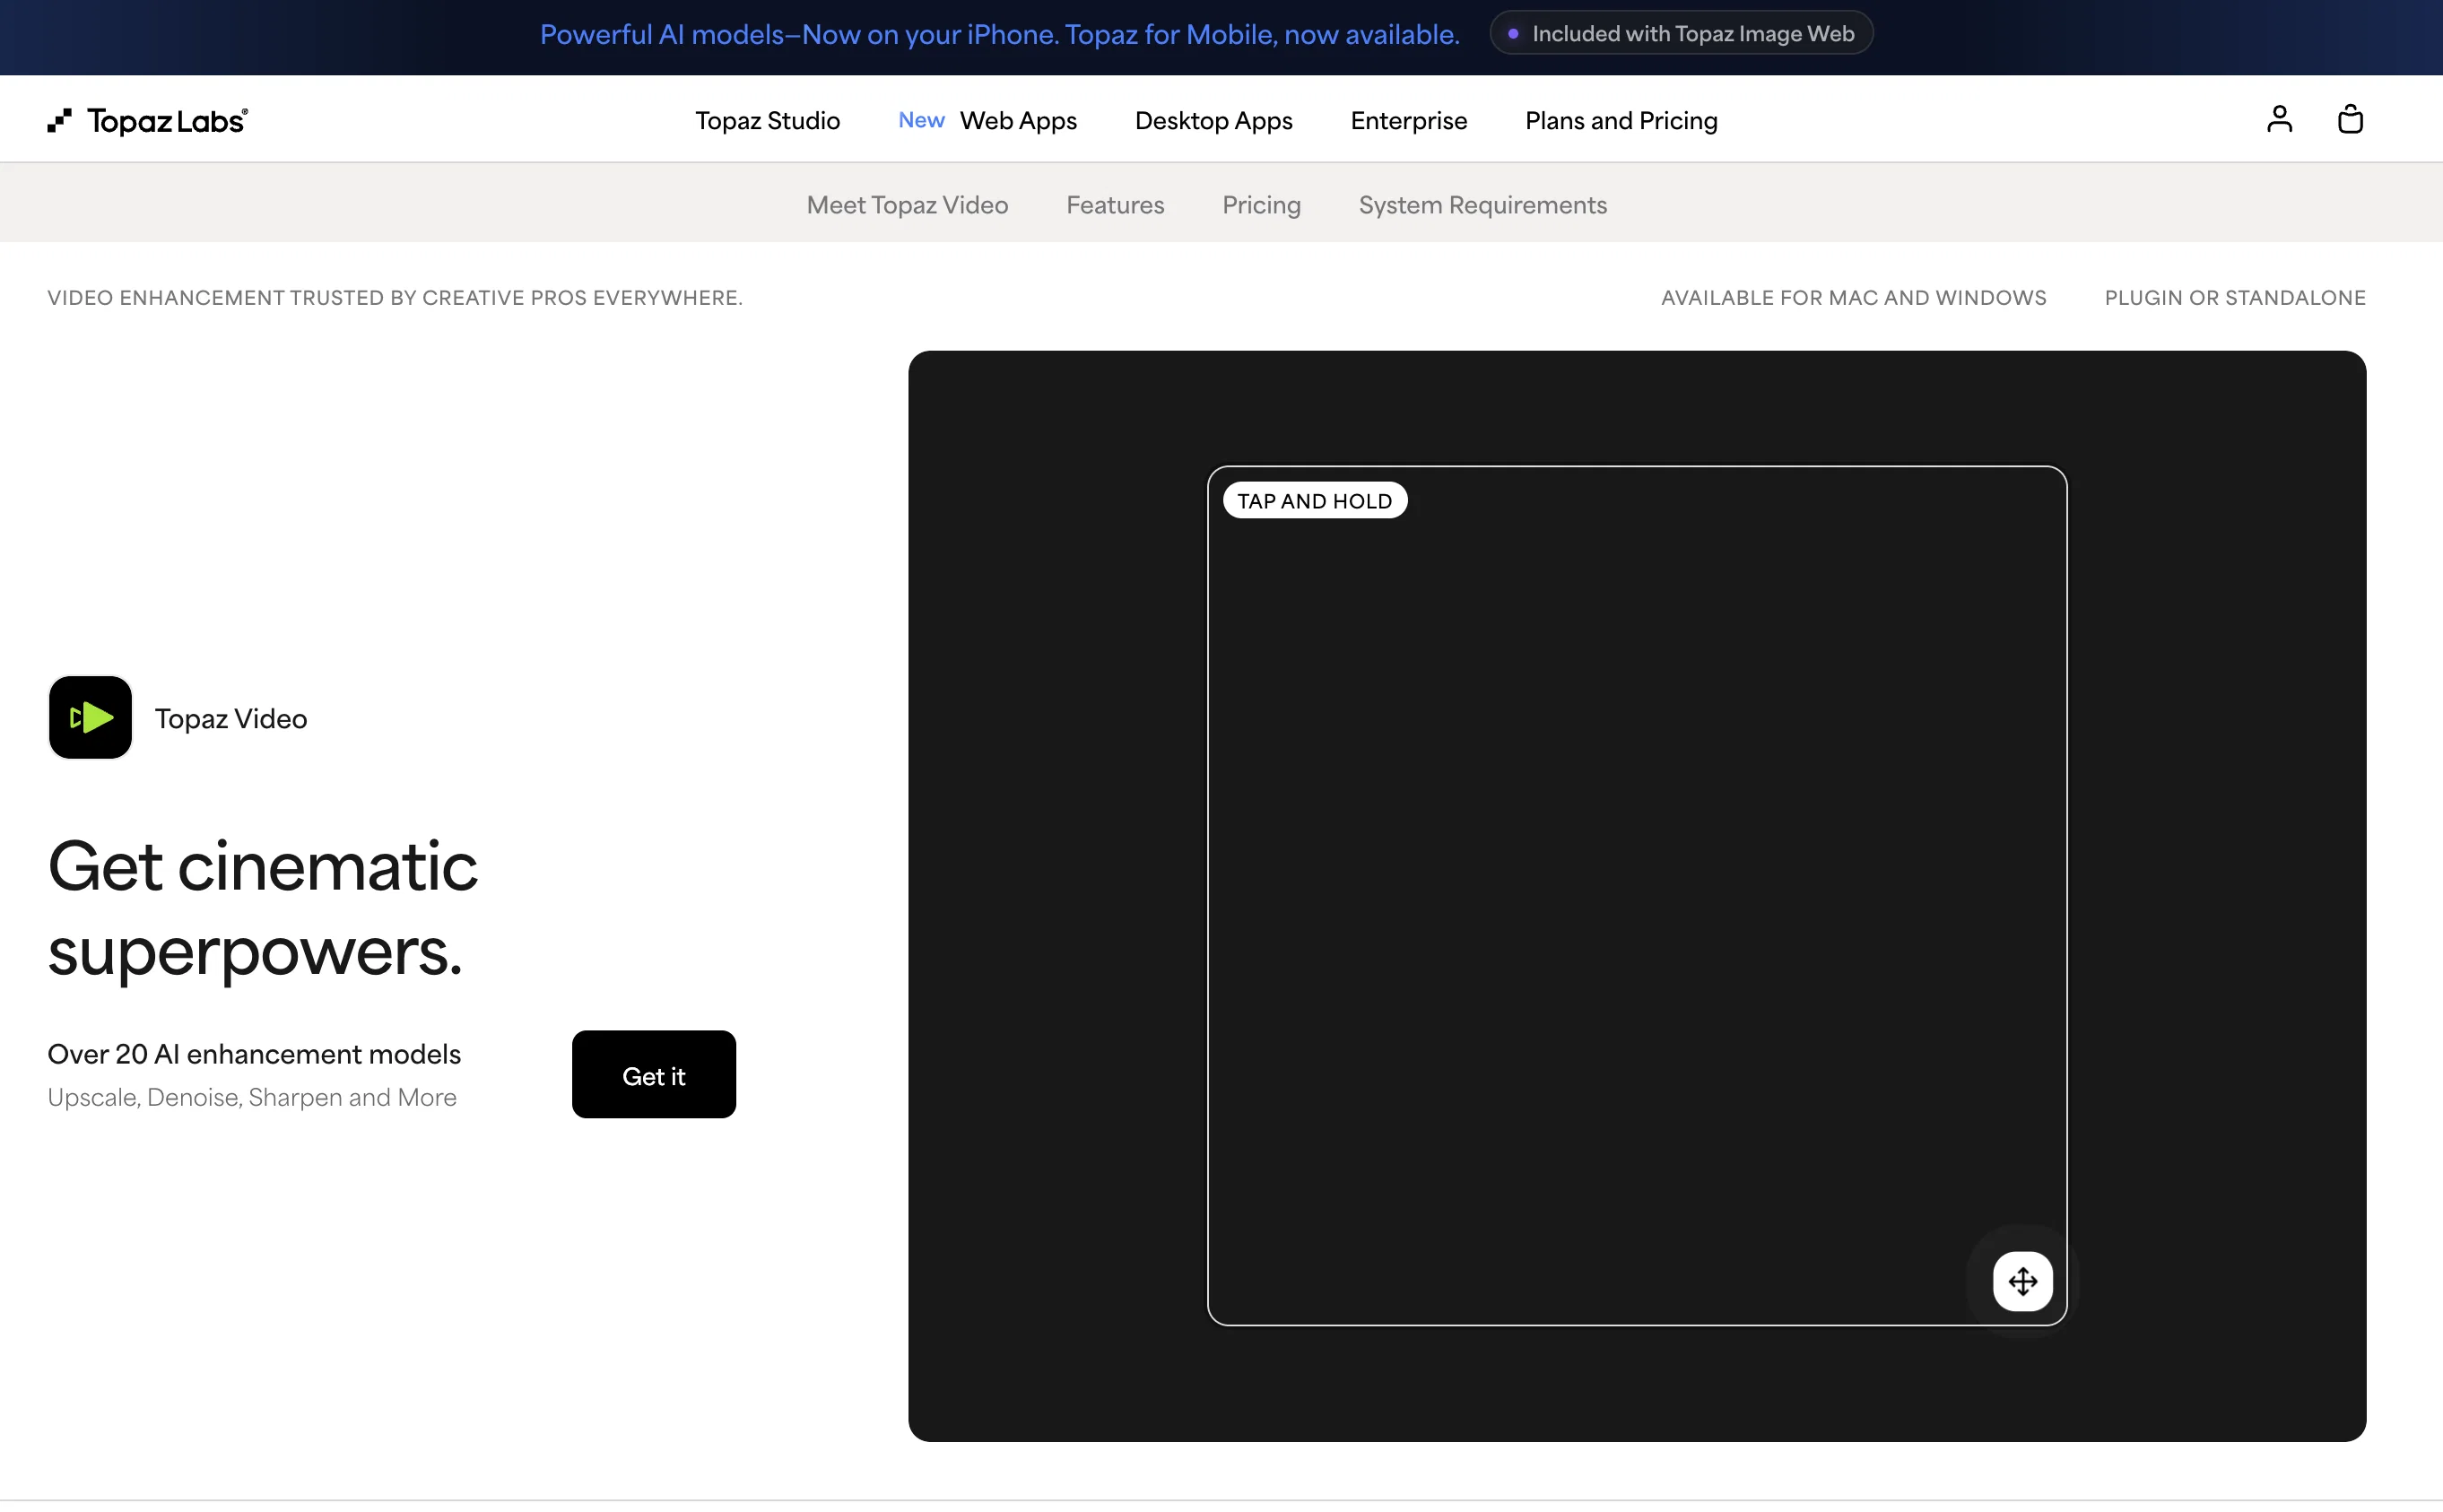The width and height of the screenshot is (2443, 1512).
Task: Open the Desktop Apps menu
Action: [1213, 121]
